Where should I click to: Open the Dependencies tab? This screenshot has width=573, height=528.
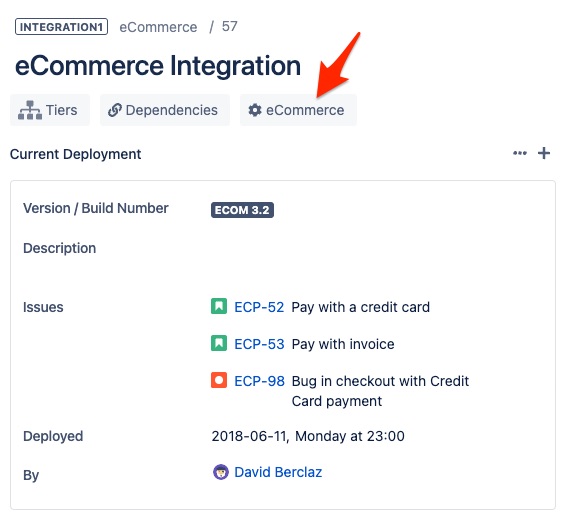coord(165,110)
